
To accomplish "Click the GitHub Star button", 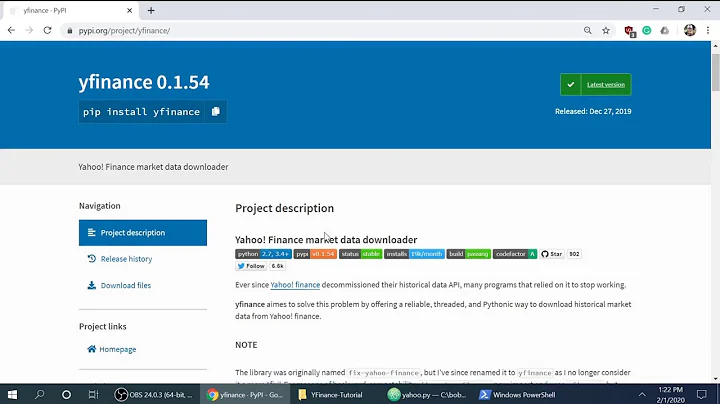I will (552, 254).
